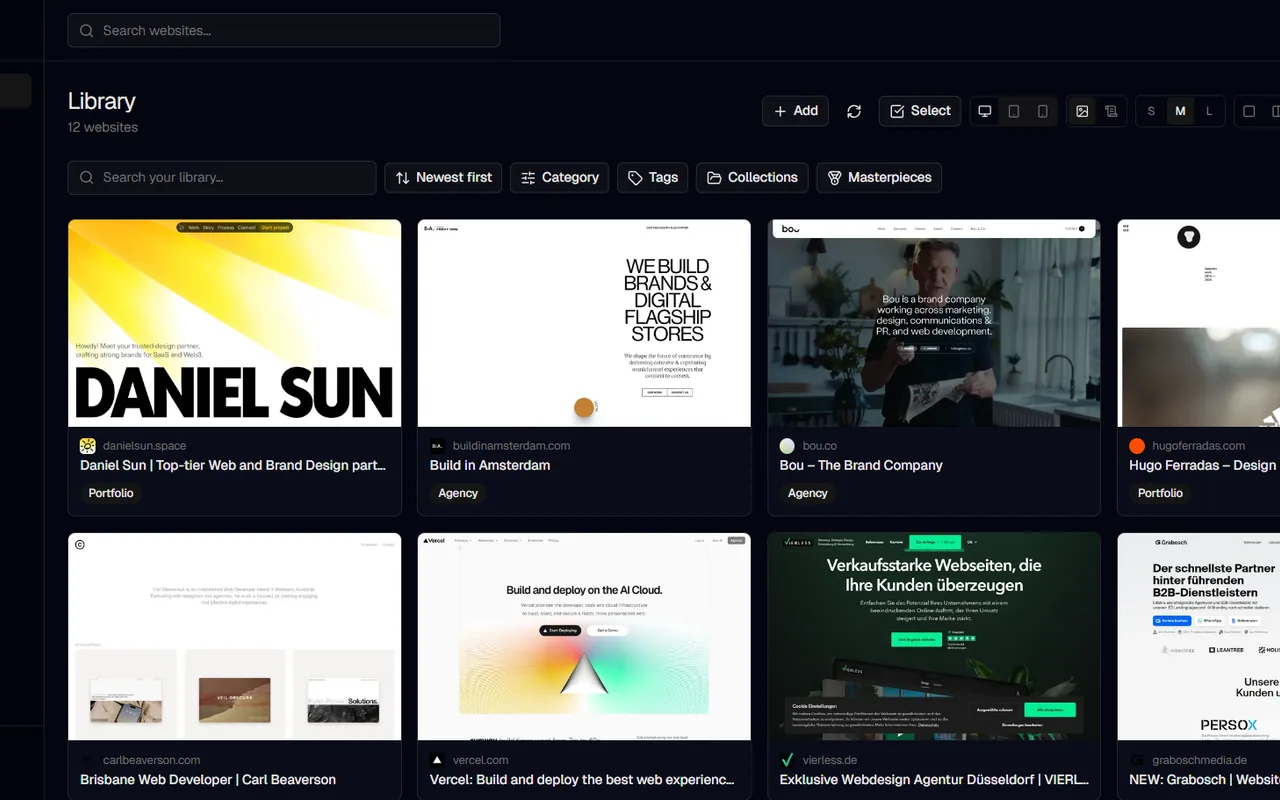1280x800 pixels.
Task: Open 'Brisbane Web Developer | Carl Beaverson' title
Action: (x=208, y=779)
